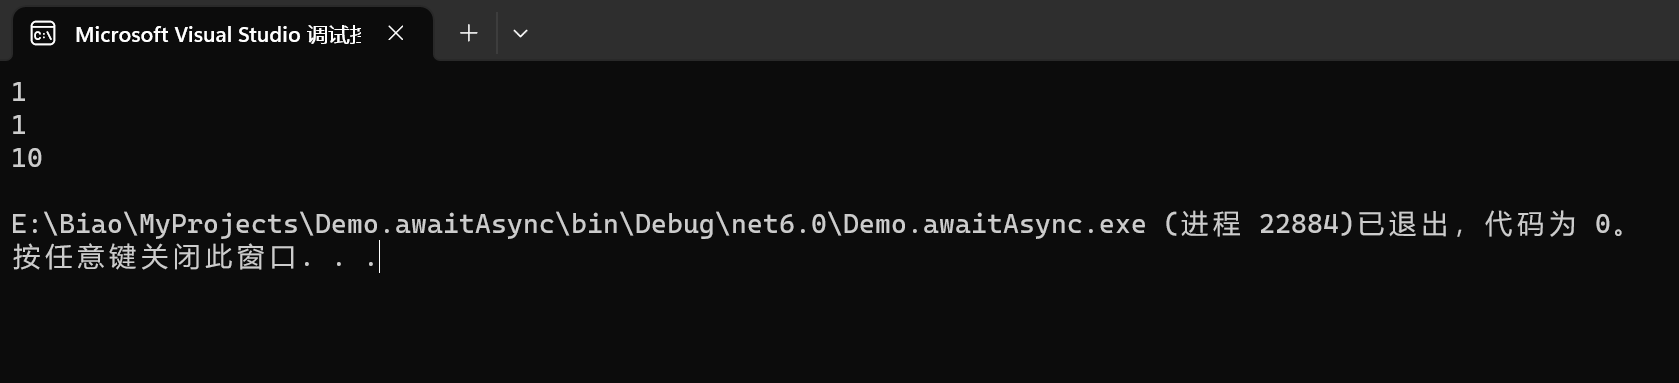This screenshot has height=383, width=1679.
Task: Click the blinking text cursor after dots
Action: [380, 258]
